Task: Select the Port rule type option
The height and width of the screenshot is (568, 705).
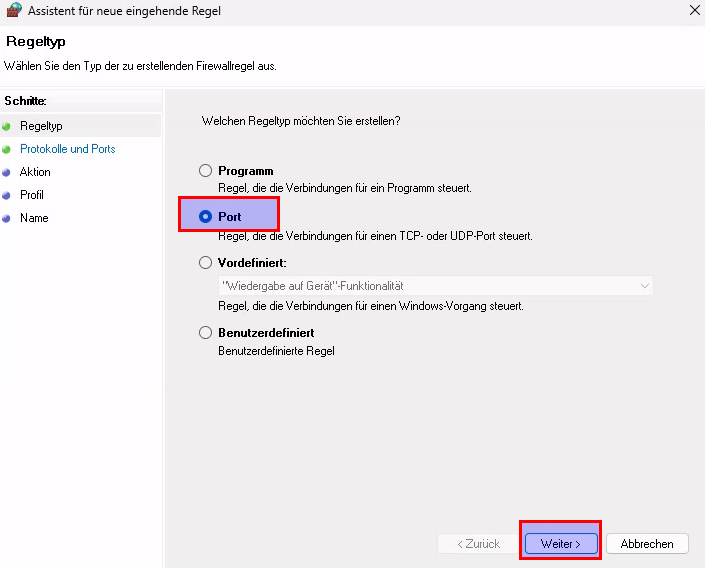Action: [x=206, y=216]
